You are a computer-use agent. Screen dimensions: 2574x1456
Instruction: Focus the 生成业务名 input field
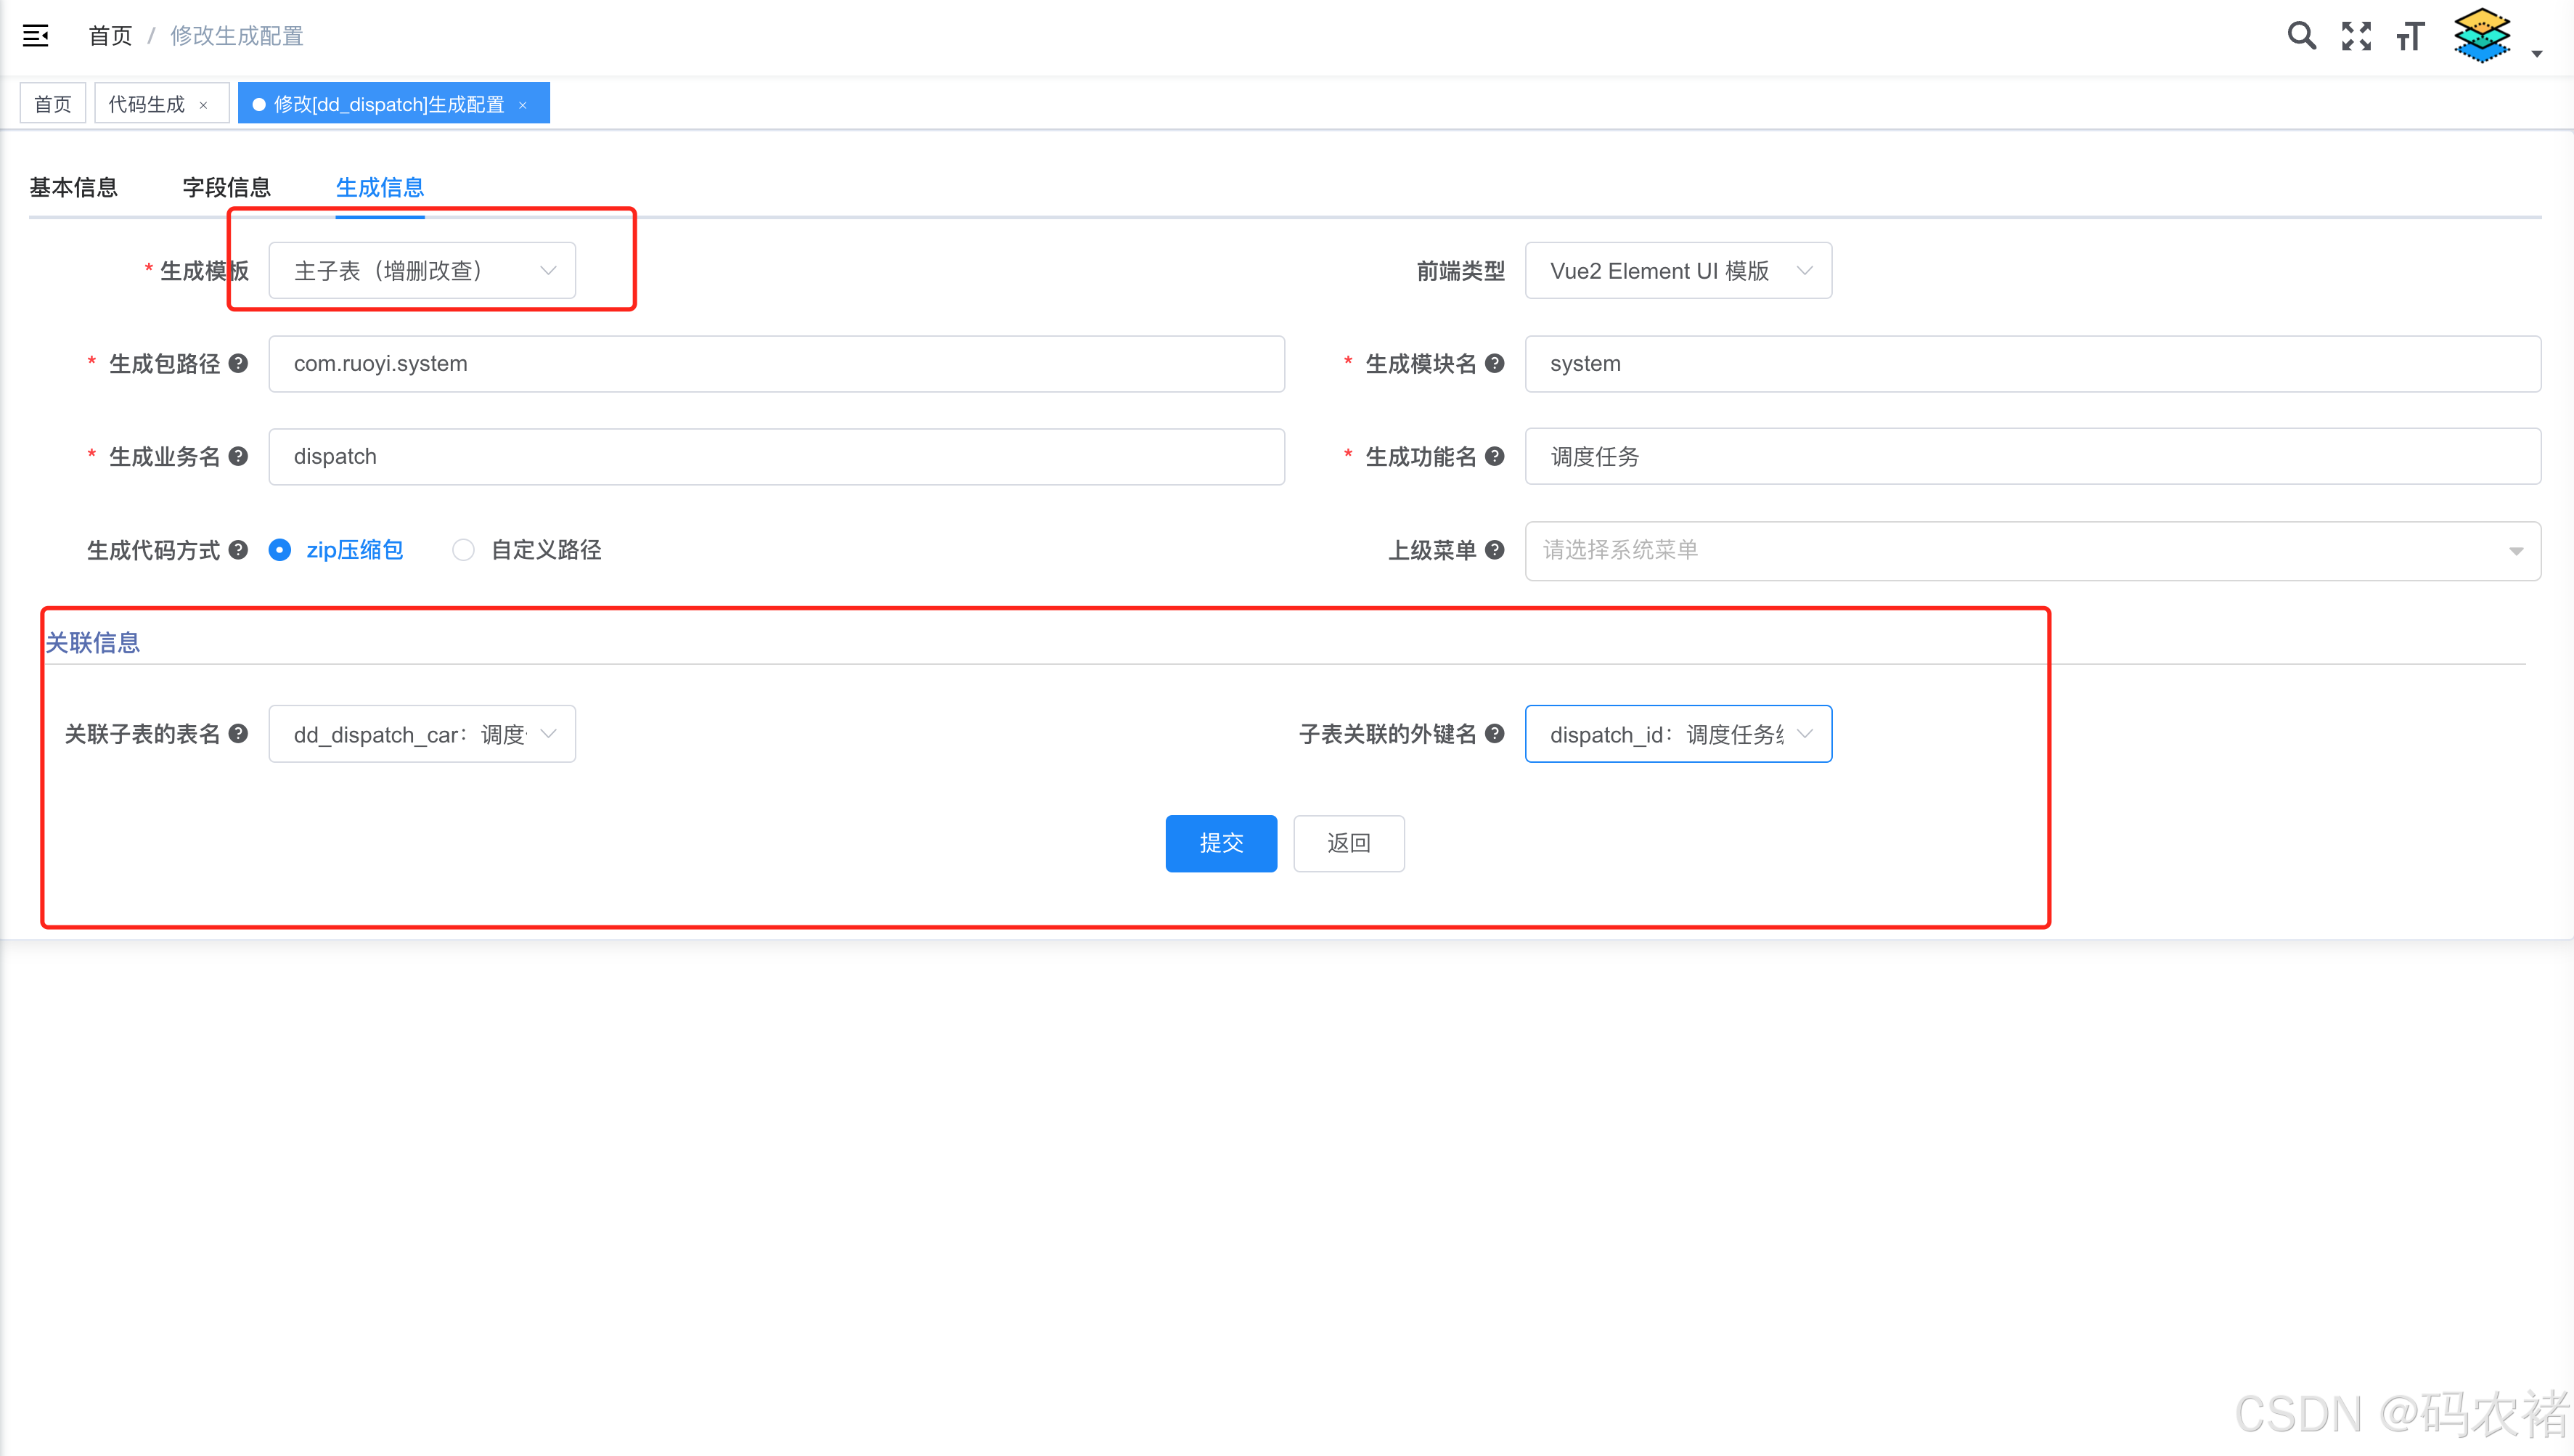[x=776, y=456]
